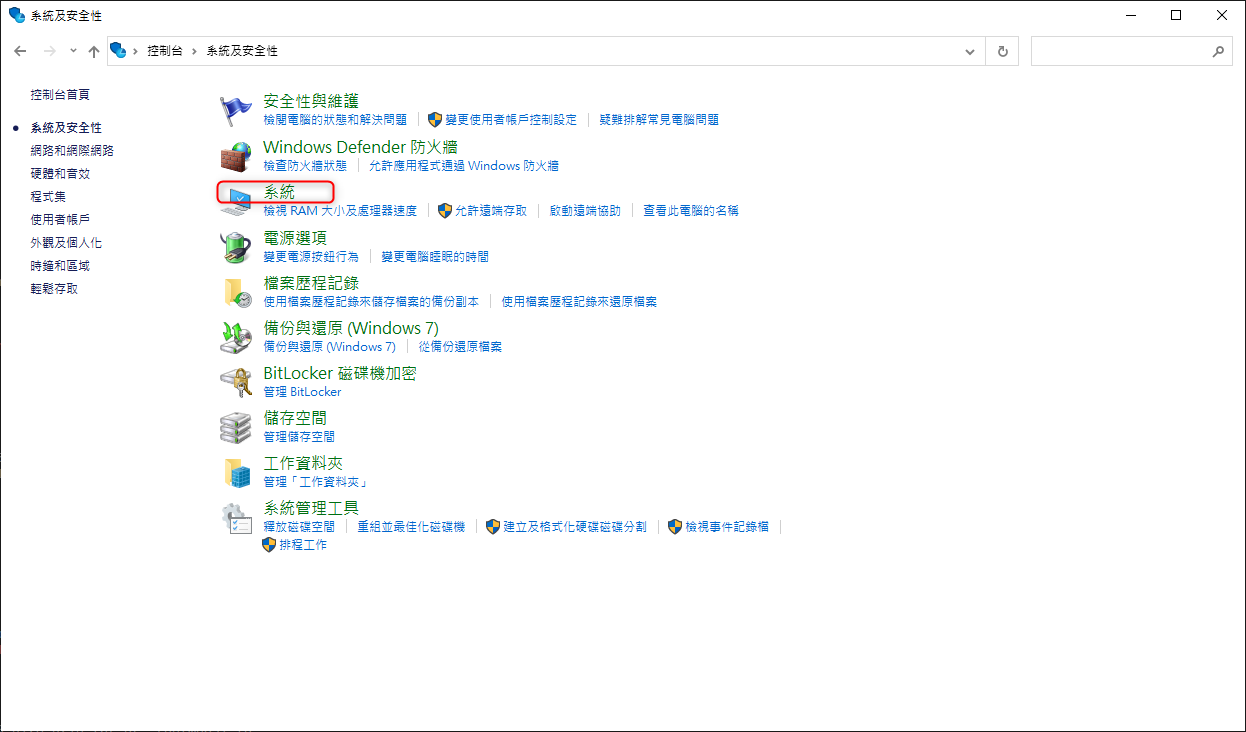Click the 工作資料夾 folder icon
This screenshot has width=1246, height=732.
point(236,472)
